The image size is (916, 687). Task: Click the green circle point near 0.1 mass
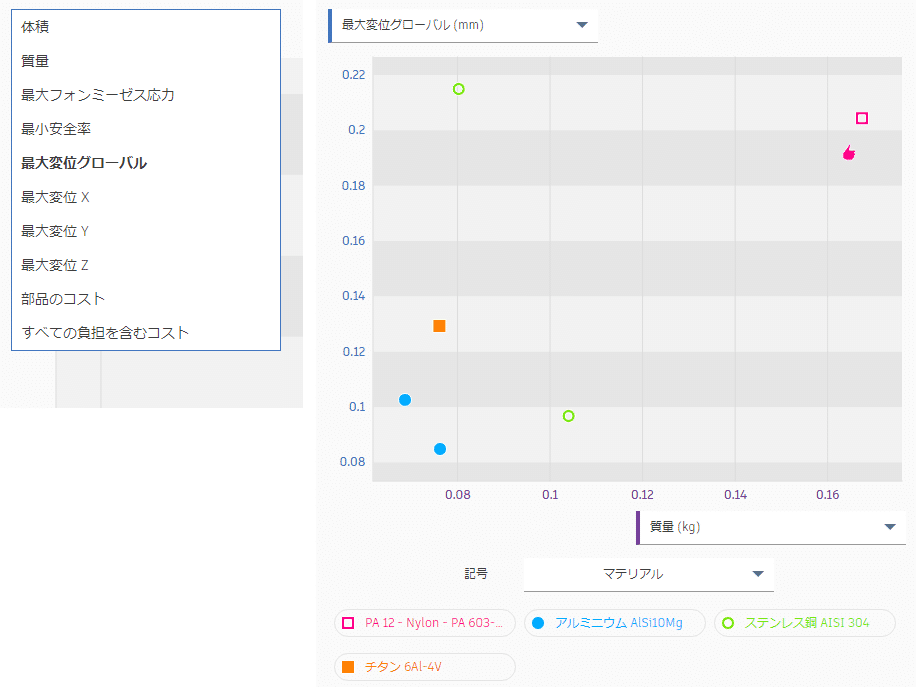(568, 416)
